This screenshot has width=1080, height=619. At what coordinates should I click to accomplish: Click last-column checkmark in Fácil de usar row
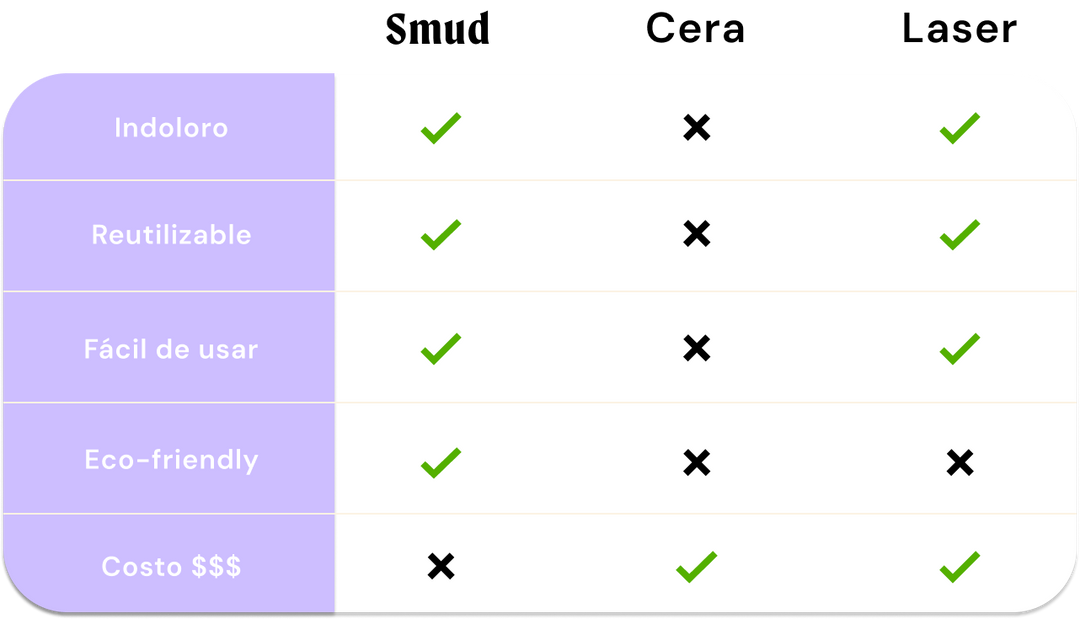coord(959,348)
